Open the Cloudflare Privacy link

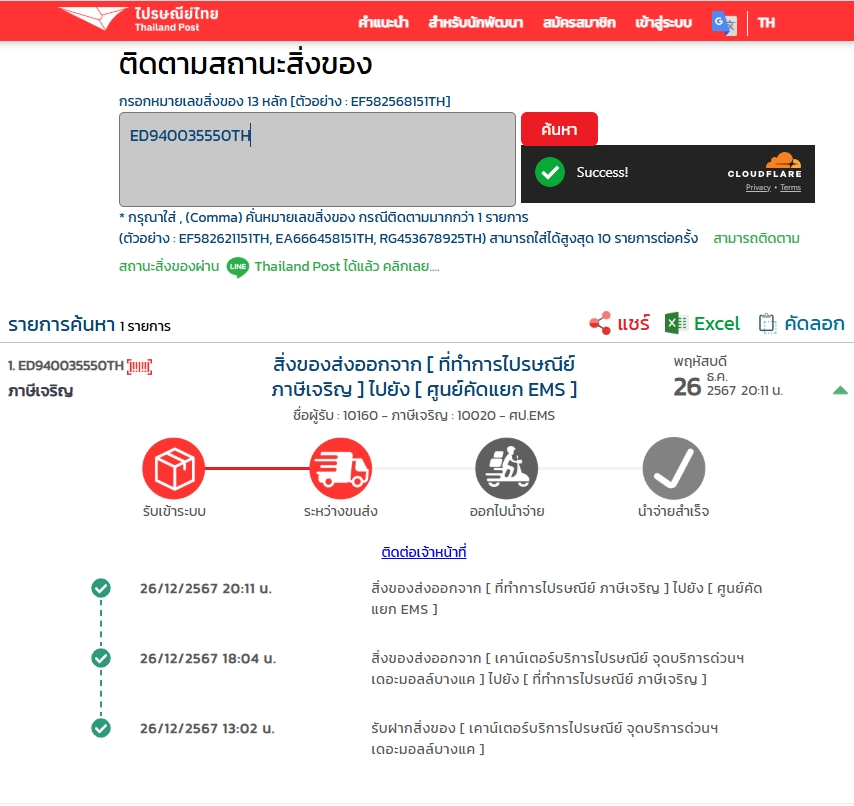758,187
